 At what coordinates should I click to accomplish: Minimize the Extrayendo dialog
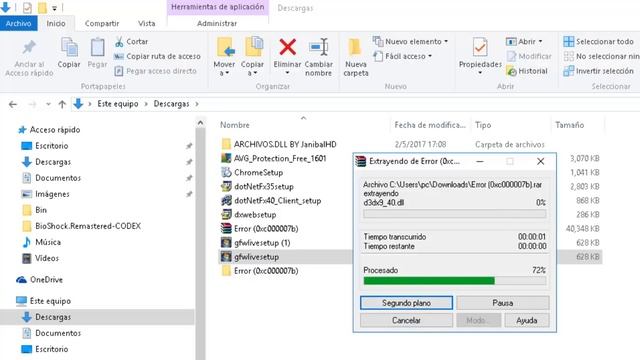tap(480, 162)
